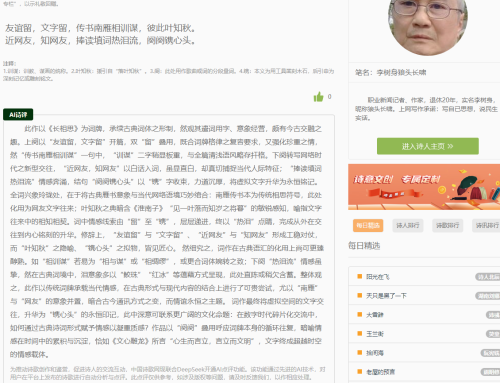This screenshot has height=383, width=500.
Task: Click the gray tag next to 天只是黑了一下
Action: [488, 296]
